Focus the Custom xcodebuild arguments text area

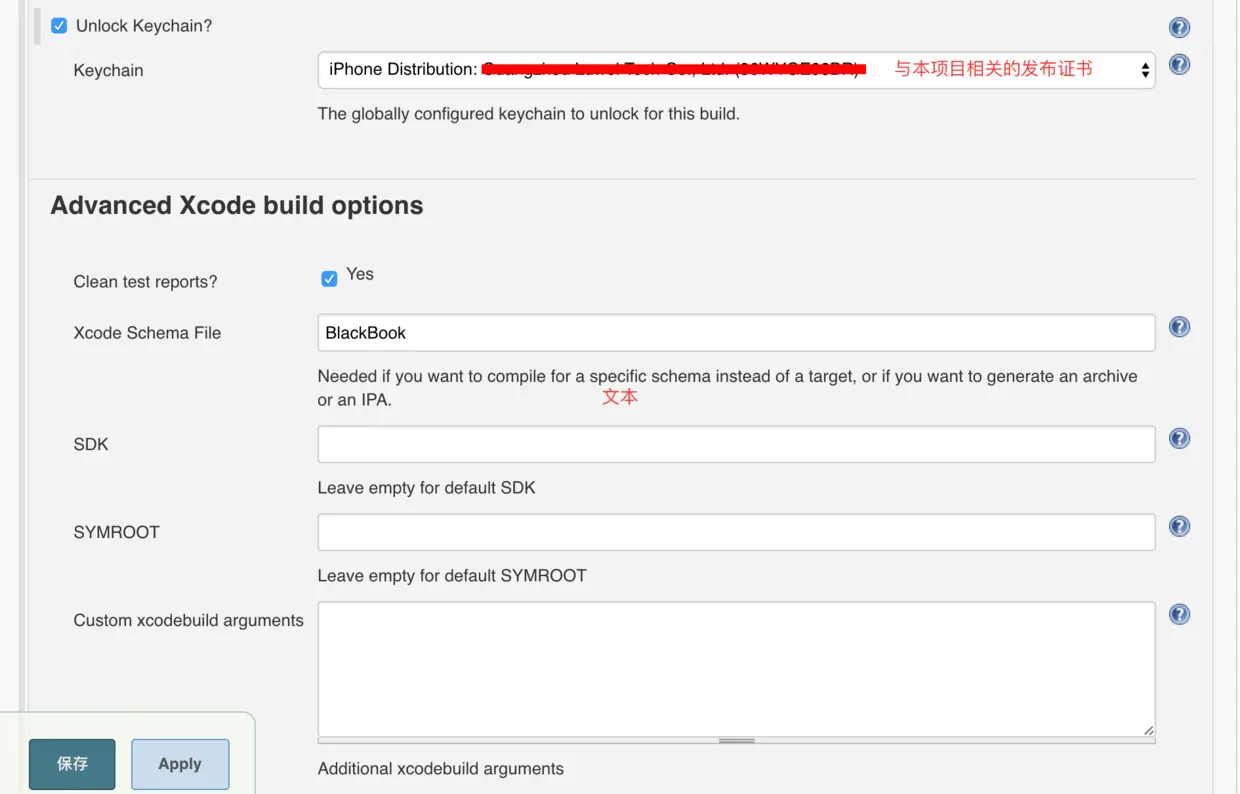pos(736,669)
